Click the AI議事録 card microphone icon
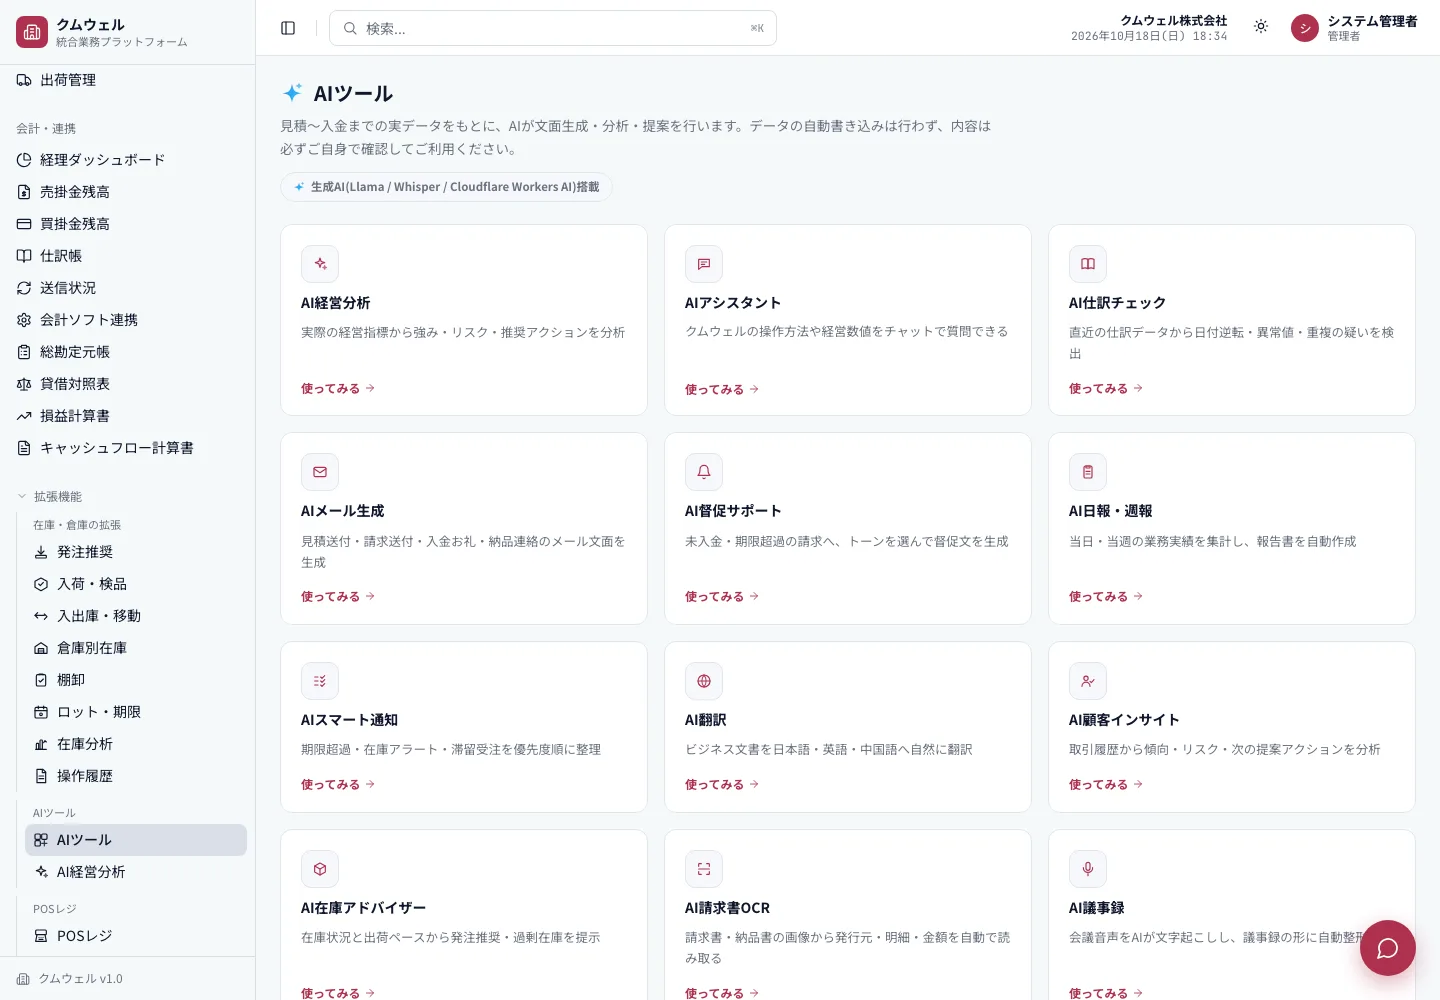Screen dimensions: 1440x1000 pos(1088,869)
